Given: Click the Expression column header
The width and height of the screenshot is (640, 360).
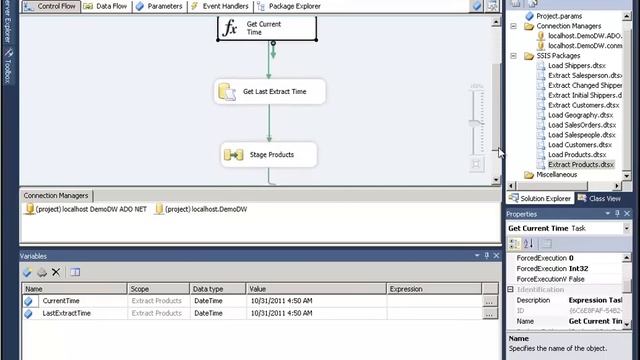Looking at the screenshot, I should pyautogui.click(x=434, y=289).
